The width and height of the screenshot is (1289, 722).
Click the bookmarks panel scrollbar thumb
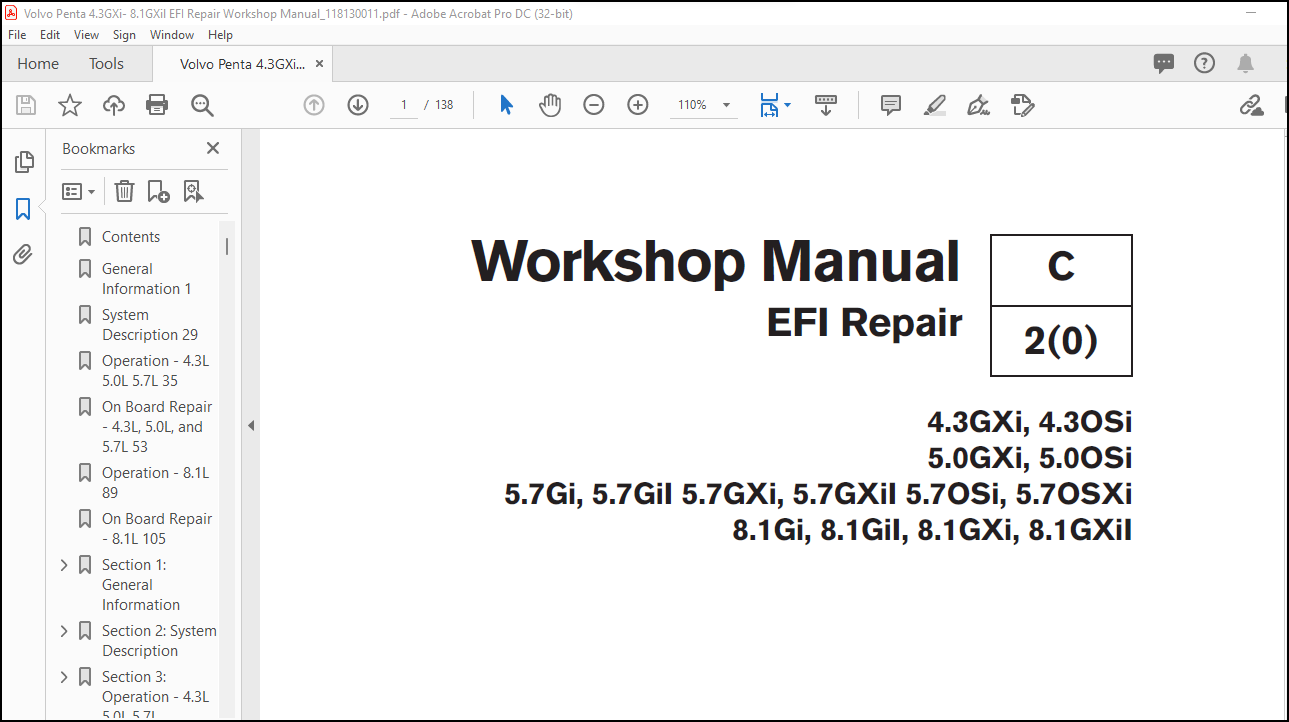click(227, 246)
